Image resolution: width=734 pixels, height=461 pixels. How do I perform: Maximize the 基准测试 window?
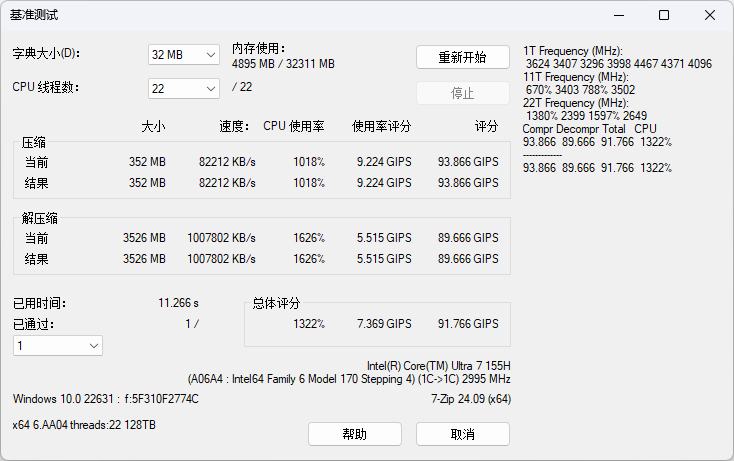pos(664,16)
